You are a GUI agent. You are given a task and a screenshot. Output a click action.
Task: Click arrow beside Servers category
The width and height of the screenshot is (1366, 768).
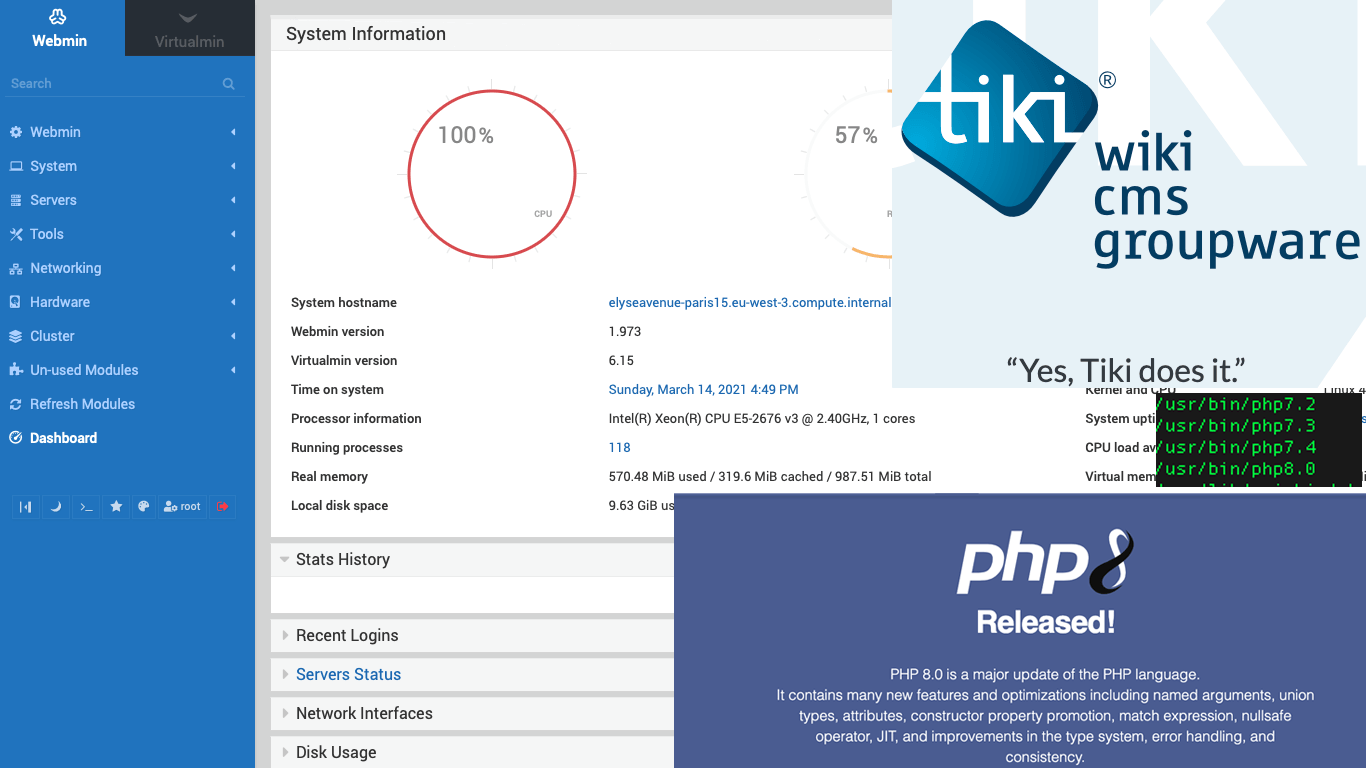point(233,200)
